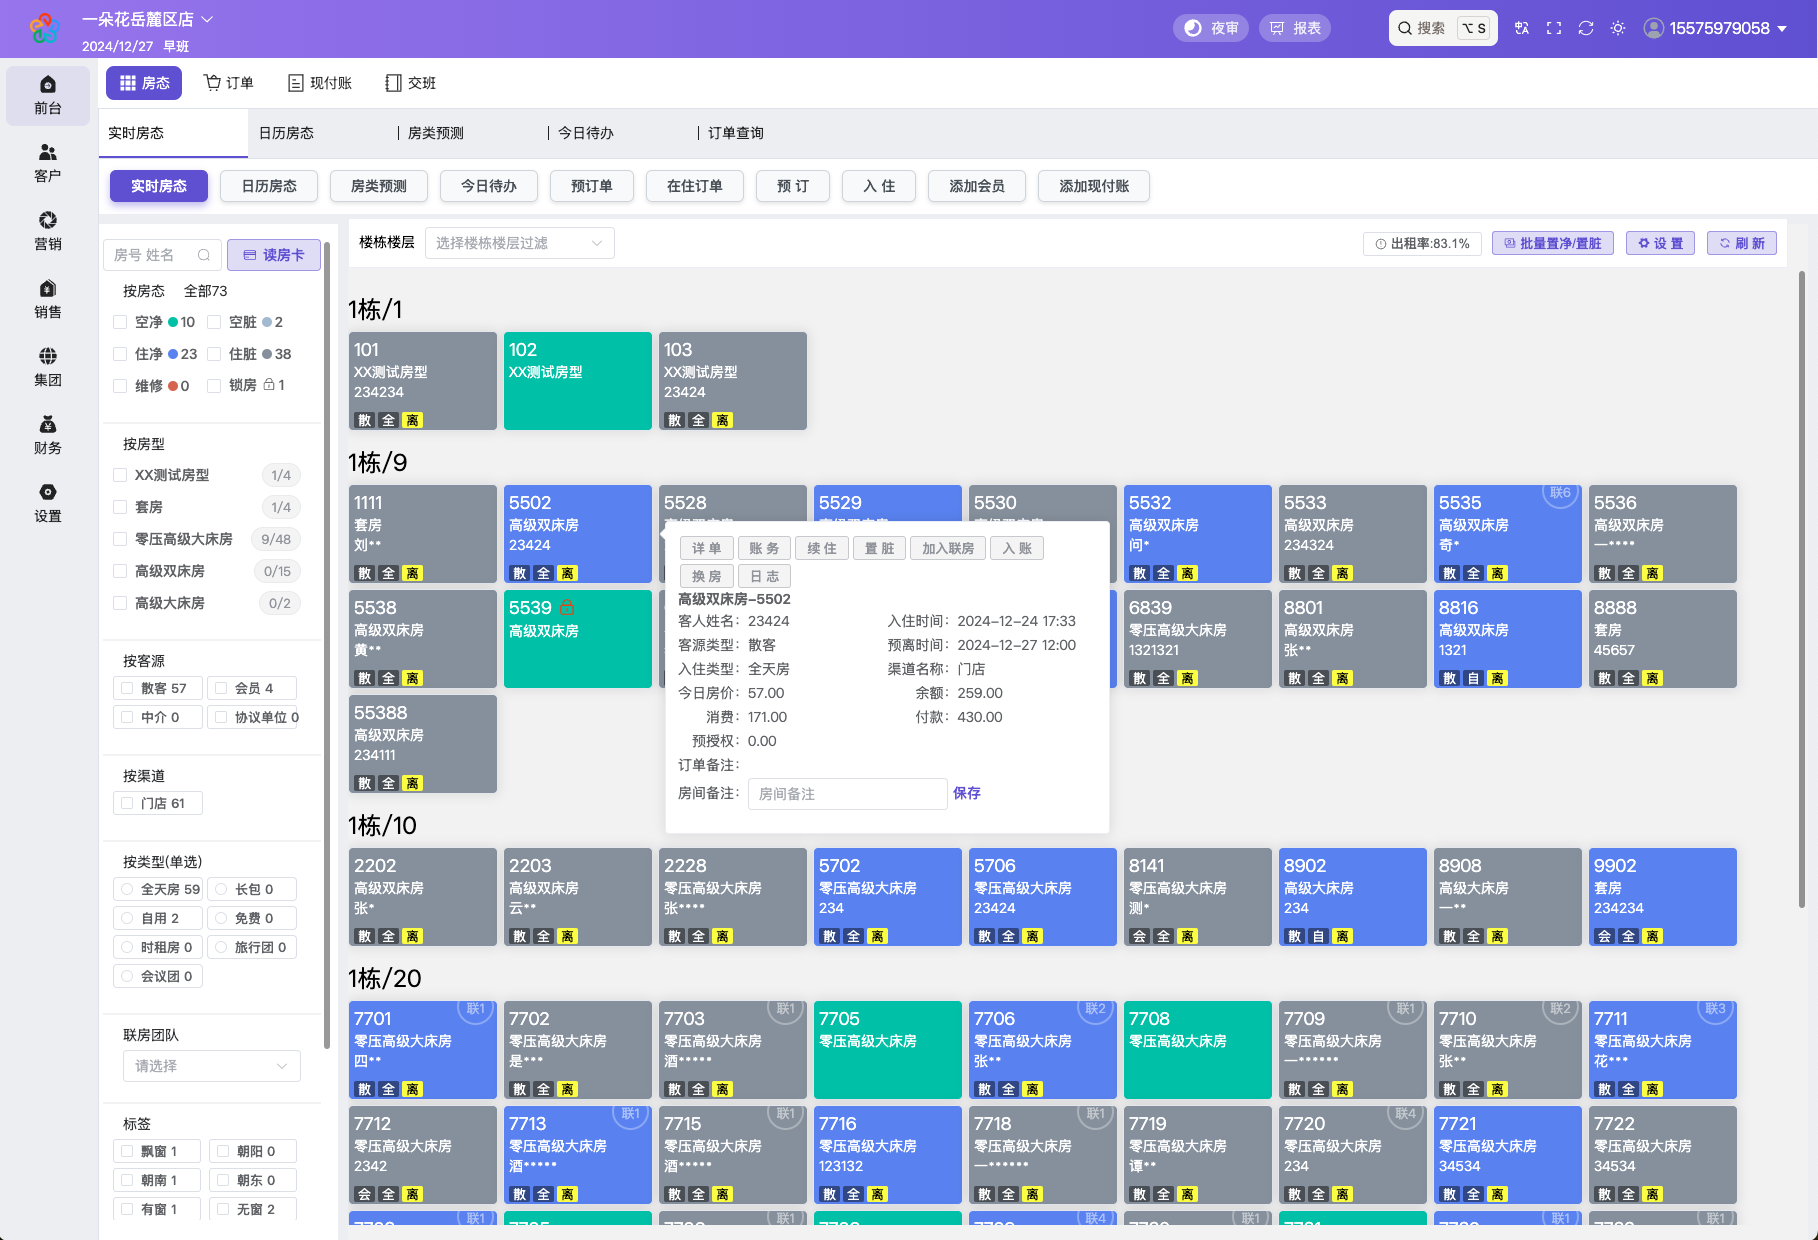Open the 财务 finance sidebar icon

coord(47,435)
